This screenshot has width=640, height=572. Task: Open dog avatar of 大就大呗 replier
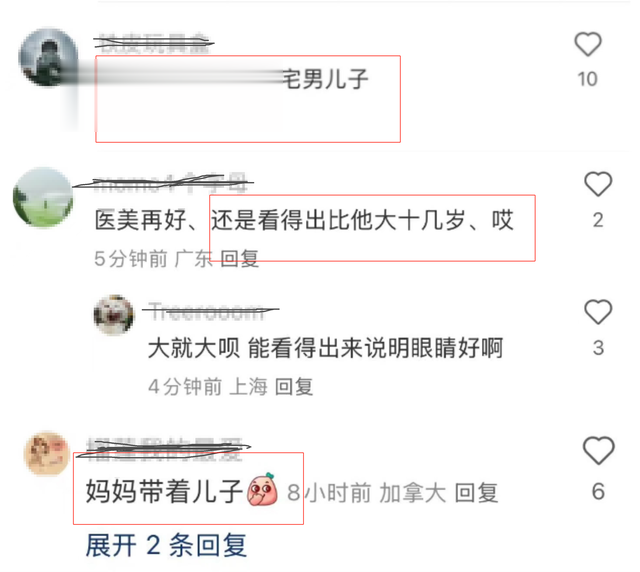coord(114,315)
